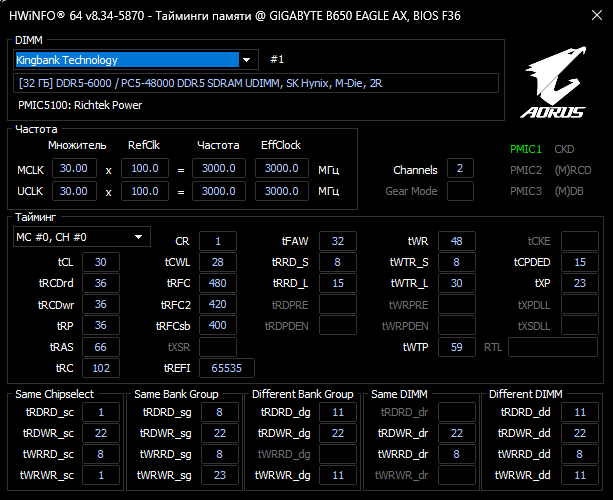Click the AORUS logo
613x500 pixels.
[554, 82]
